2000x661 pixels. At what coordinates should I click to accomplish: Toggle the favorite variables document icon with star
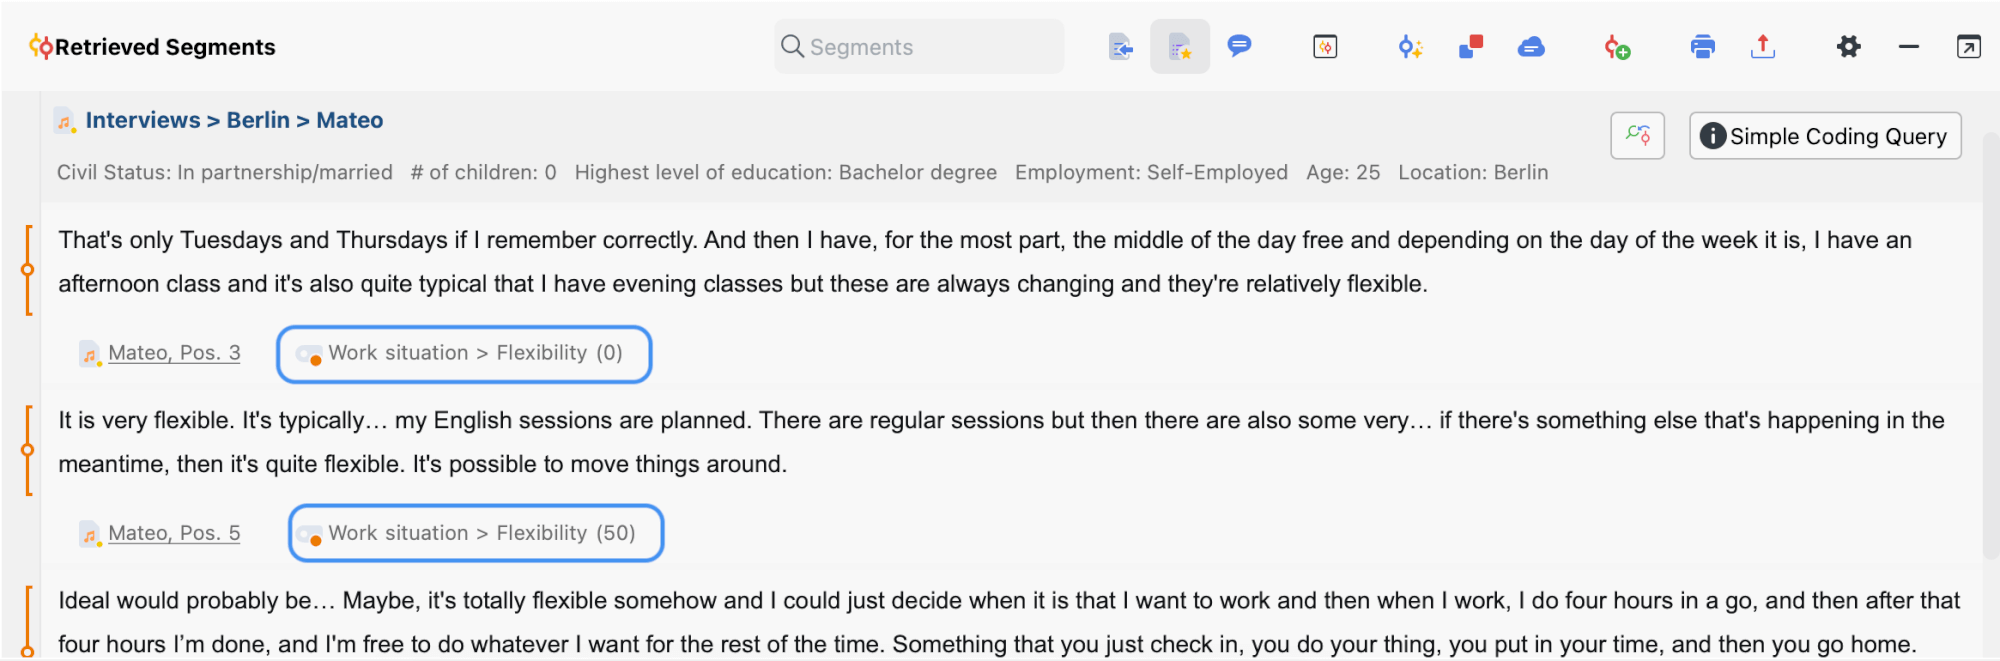click(1180, 47)
